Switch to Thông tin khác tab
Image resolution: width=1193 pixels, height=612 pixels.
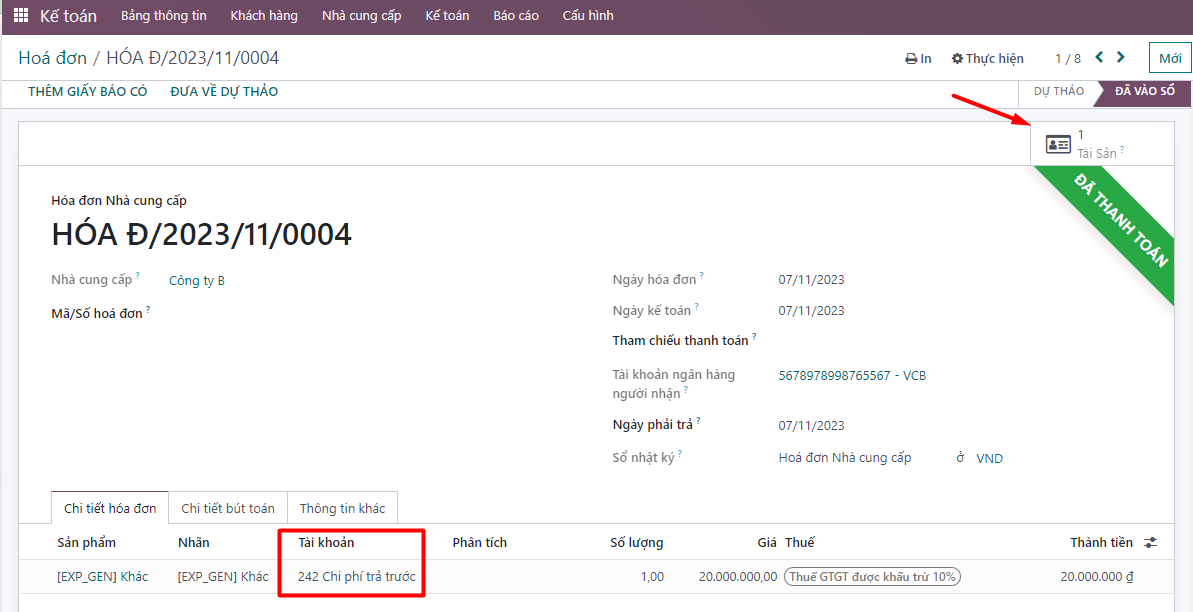coord(342,508)
